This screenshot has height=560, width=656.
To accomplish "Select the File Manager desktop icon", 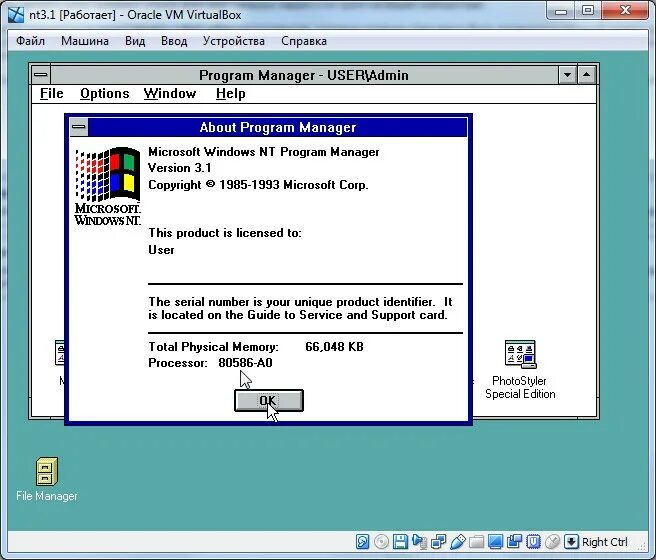I will 46,479.
